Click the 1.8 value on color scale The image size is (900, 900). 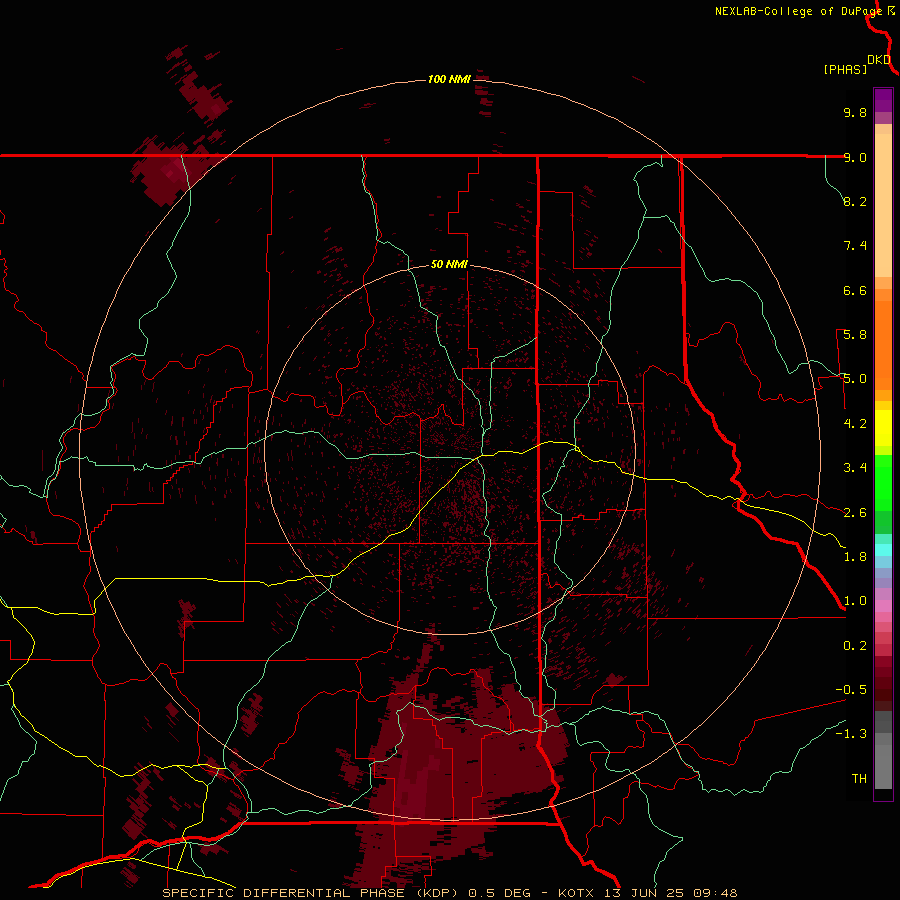tap(855, 557)
